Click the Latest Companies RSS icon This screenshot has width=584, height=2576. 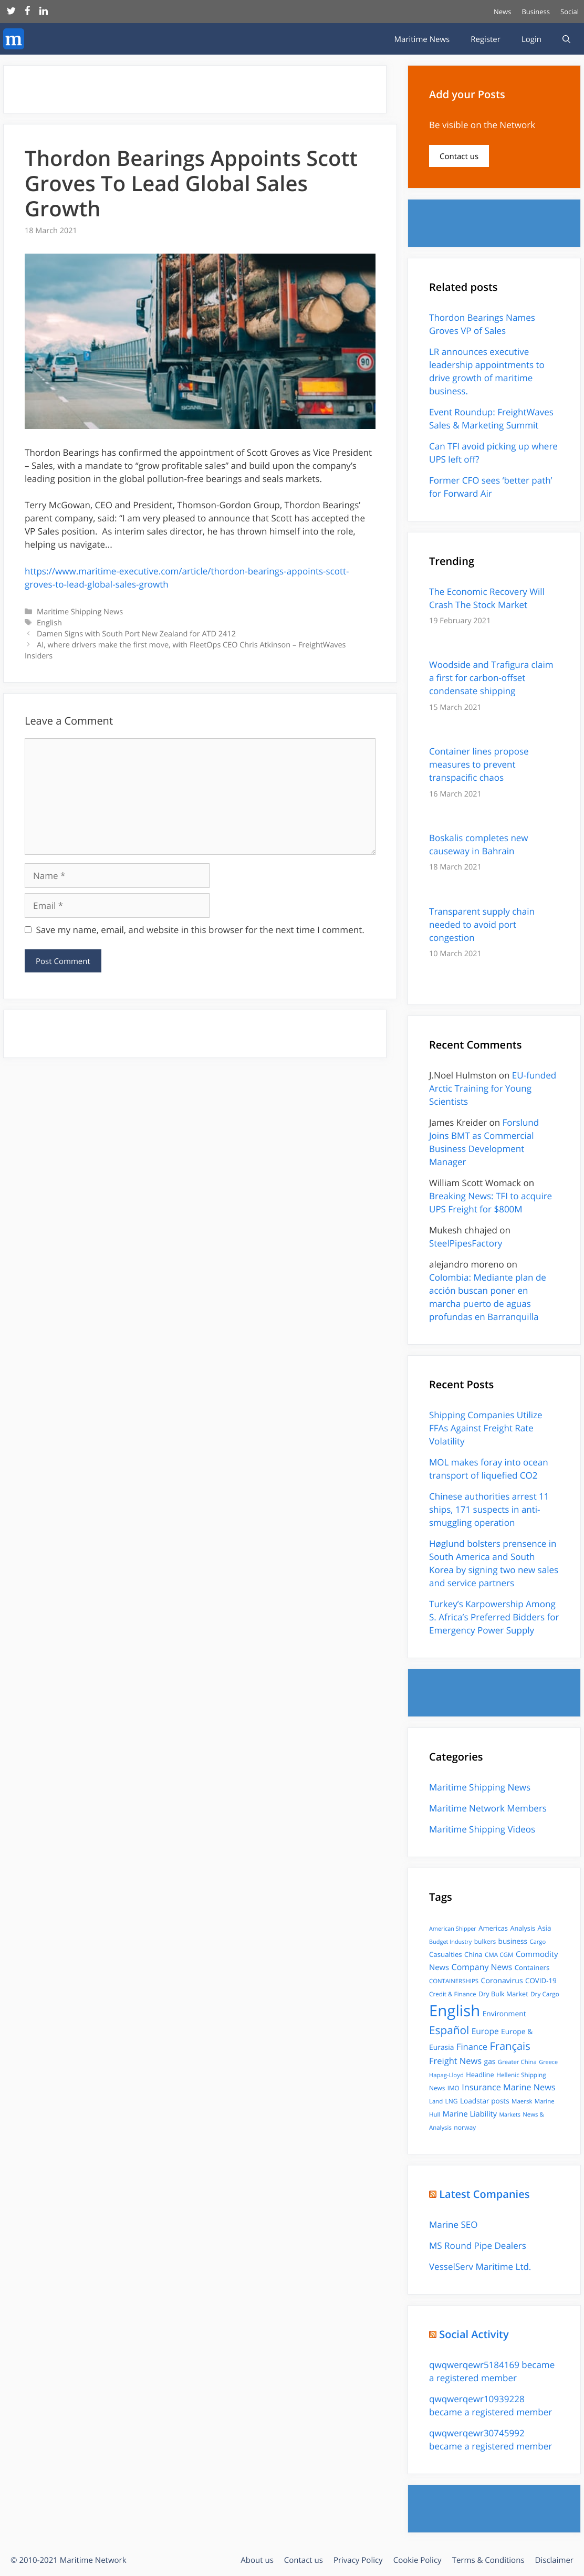(433, 2194)
